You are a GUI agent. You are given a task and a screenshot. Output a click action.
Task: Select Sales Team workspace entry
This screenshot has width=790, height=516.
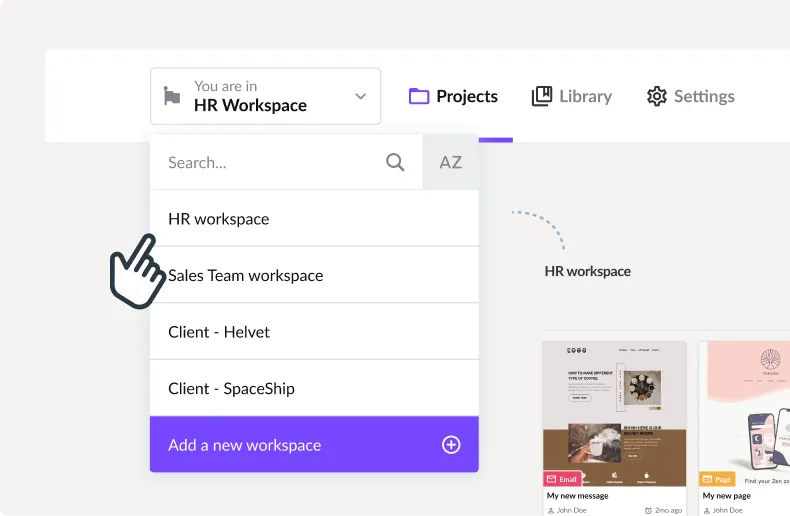coord(314,275)
